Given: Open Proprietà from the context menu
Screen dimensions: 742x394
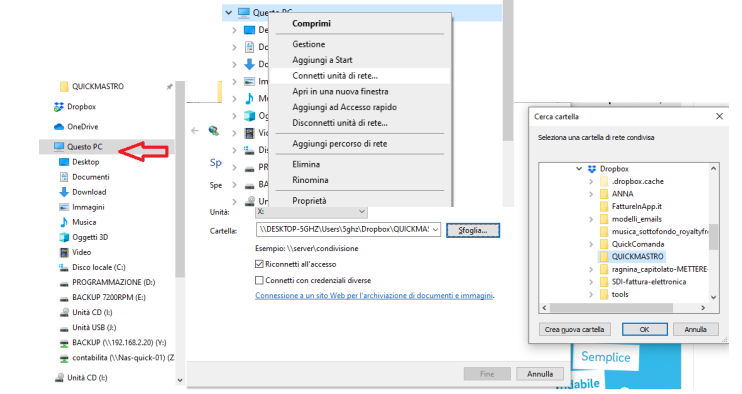Looking at the screenshot, I should (x=360, y=201).
